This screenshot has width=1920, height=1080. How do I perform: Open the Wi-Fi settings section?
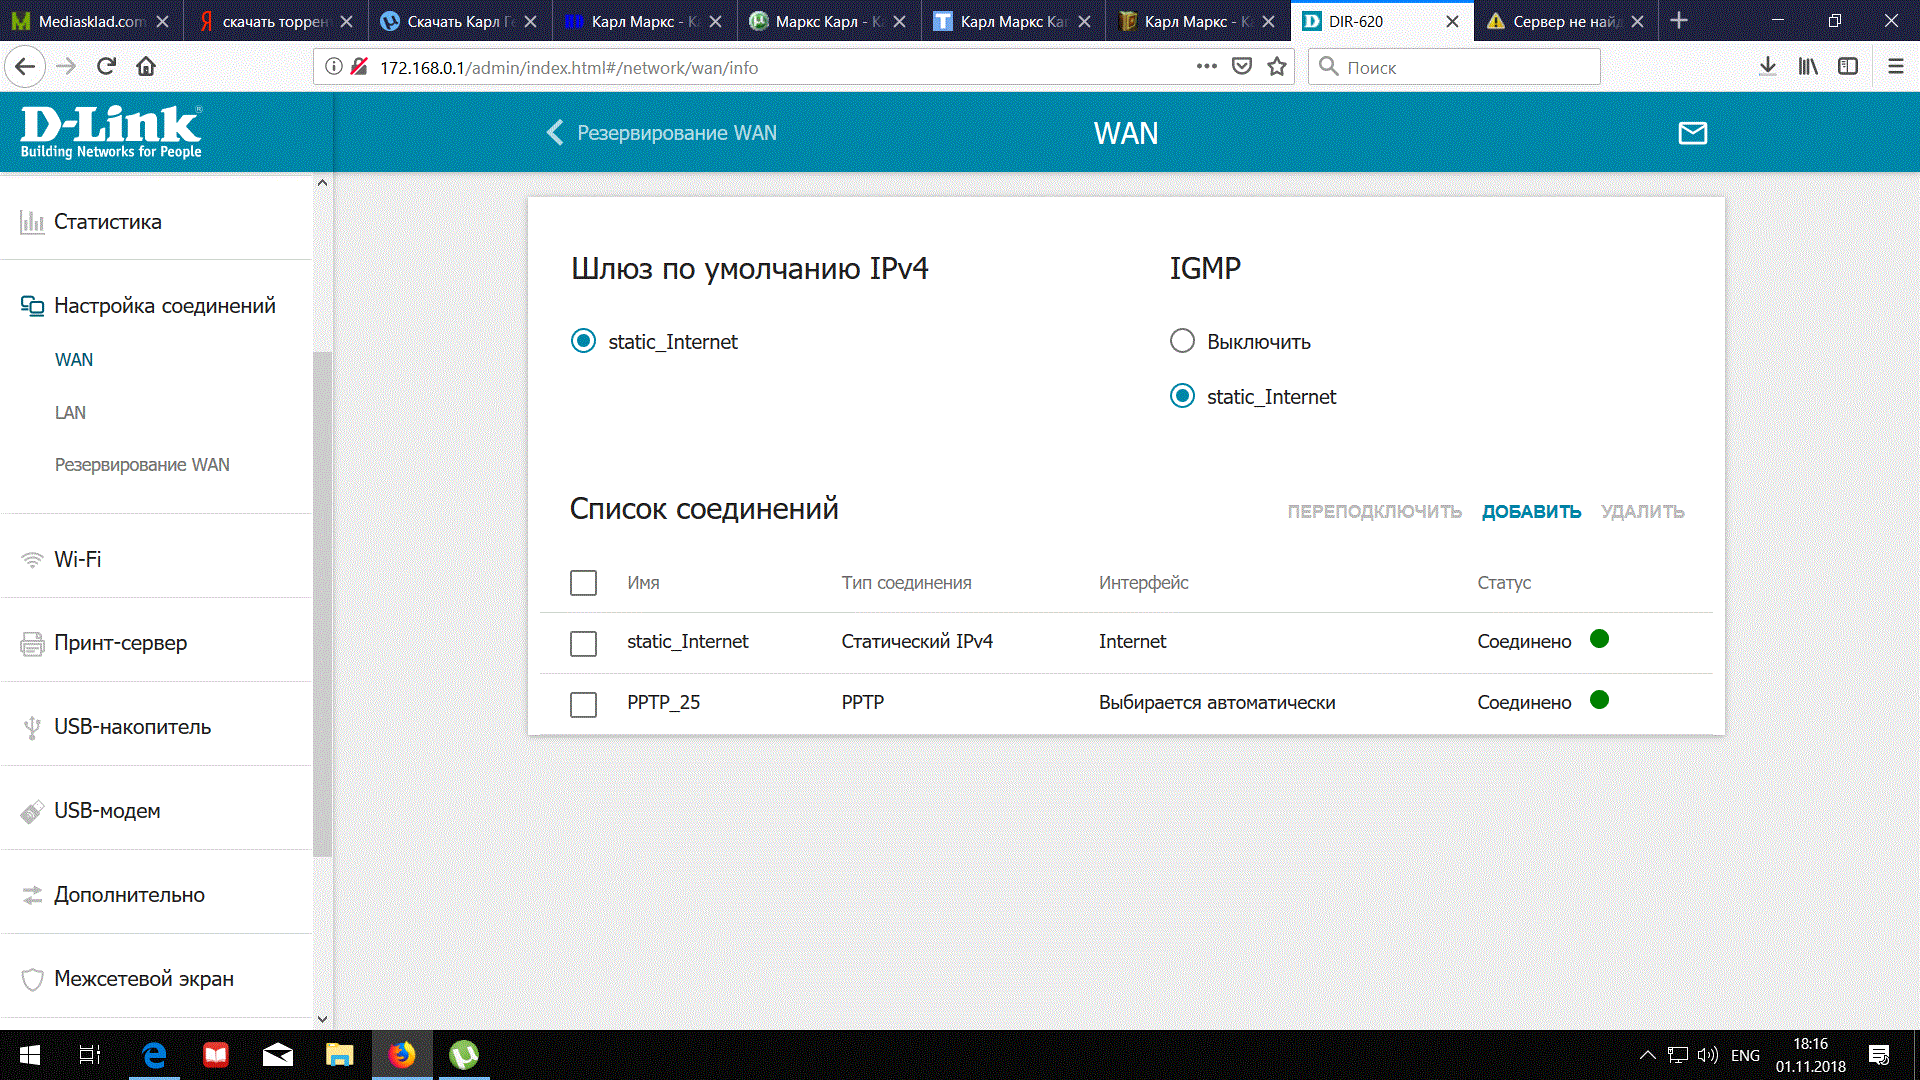pos(77,560)
